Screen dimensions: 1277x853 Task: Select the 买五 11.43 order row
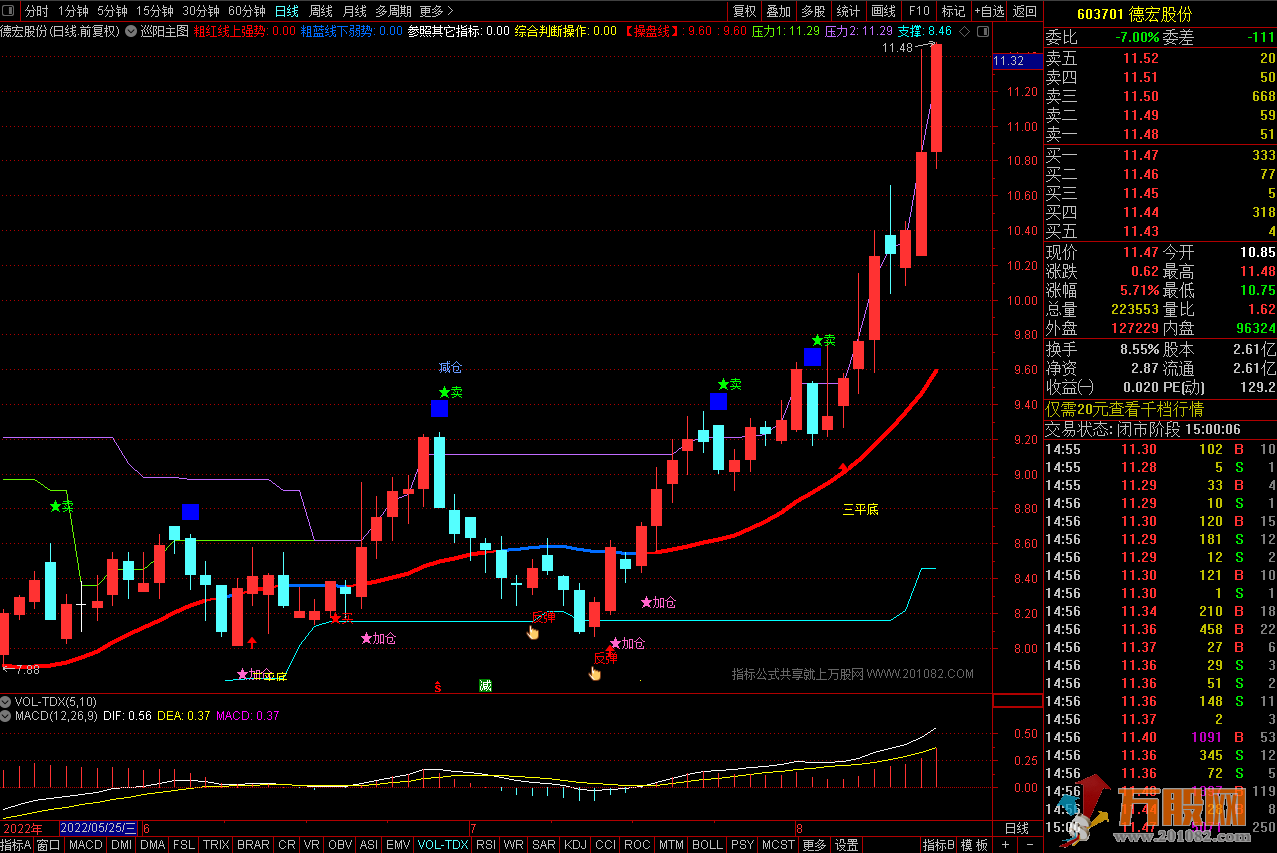click(1160, 231)
